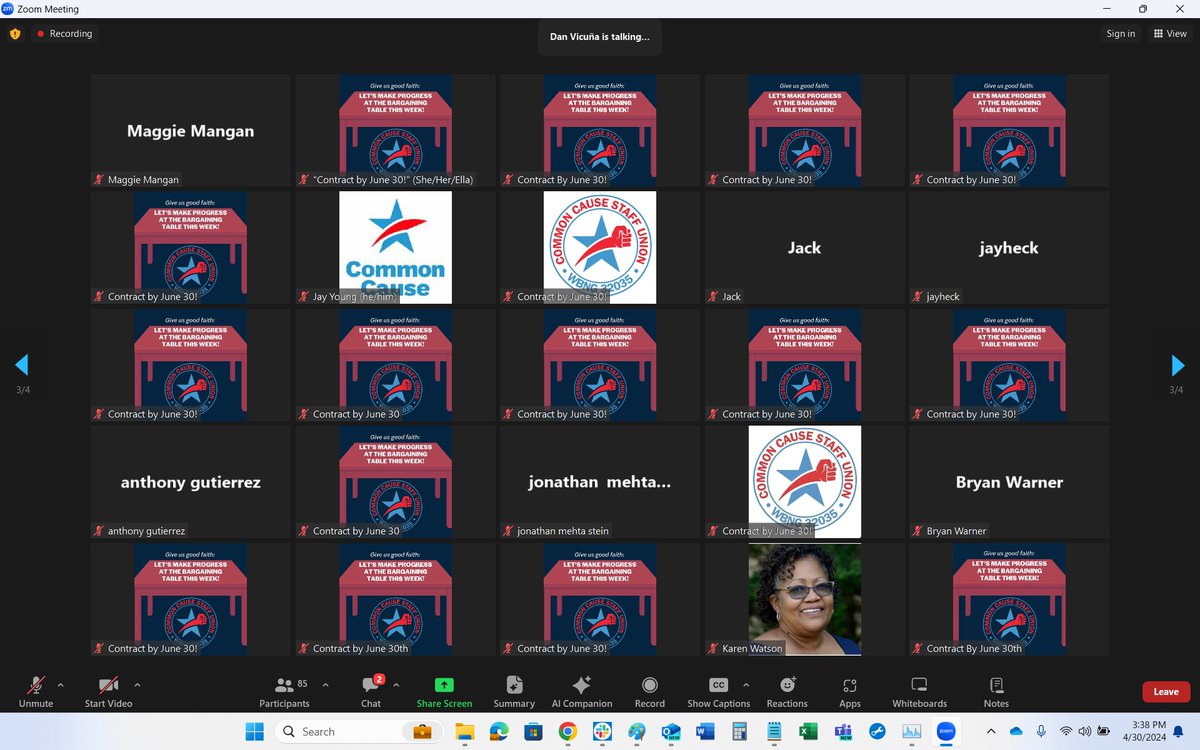Open Google Chrome from the taskbar
This screenshot has width=1200, height=750.
567,731
